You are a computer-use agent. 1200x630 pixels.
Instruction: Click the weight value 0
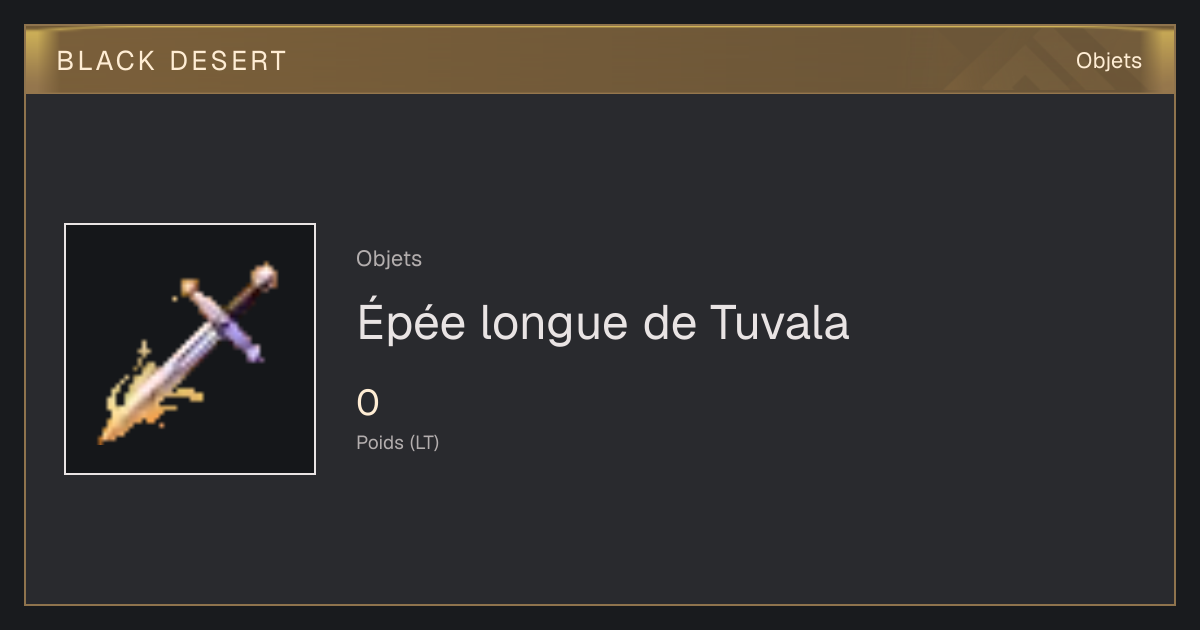[368, 403]
